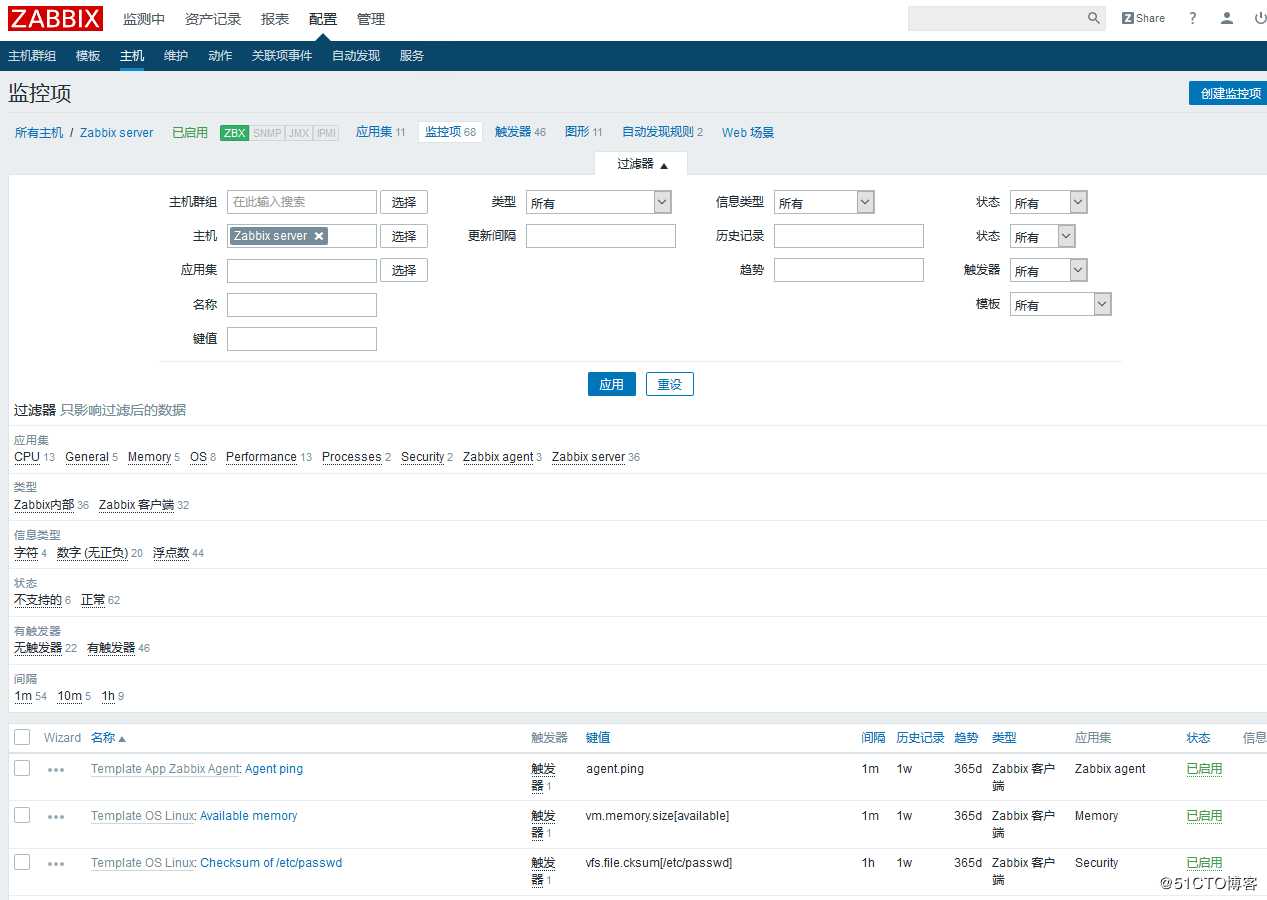Click the search magnifier icon
1267x900 pixels.
coord(1094,18)
